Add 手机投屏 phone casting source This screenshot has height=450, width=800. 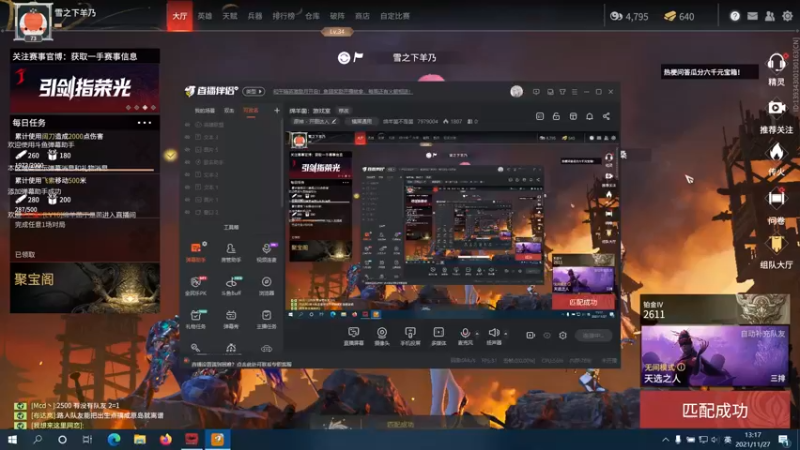pos(410,336)
